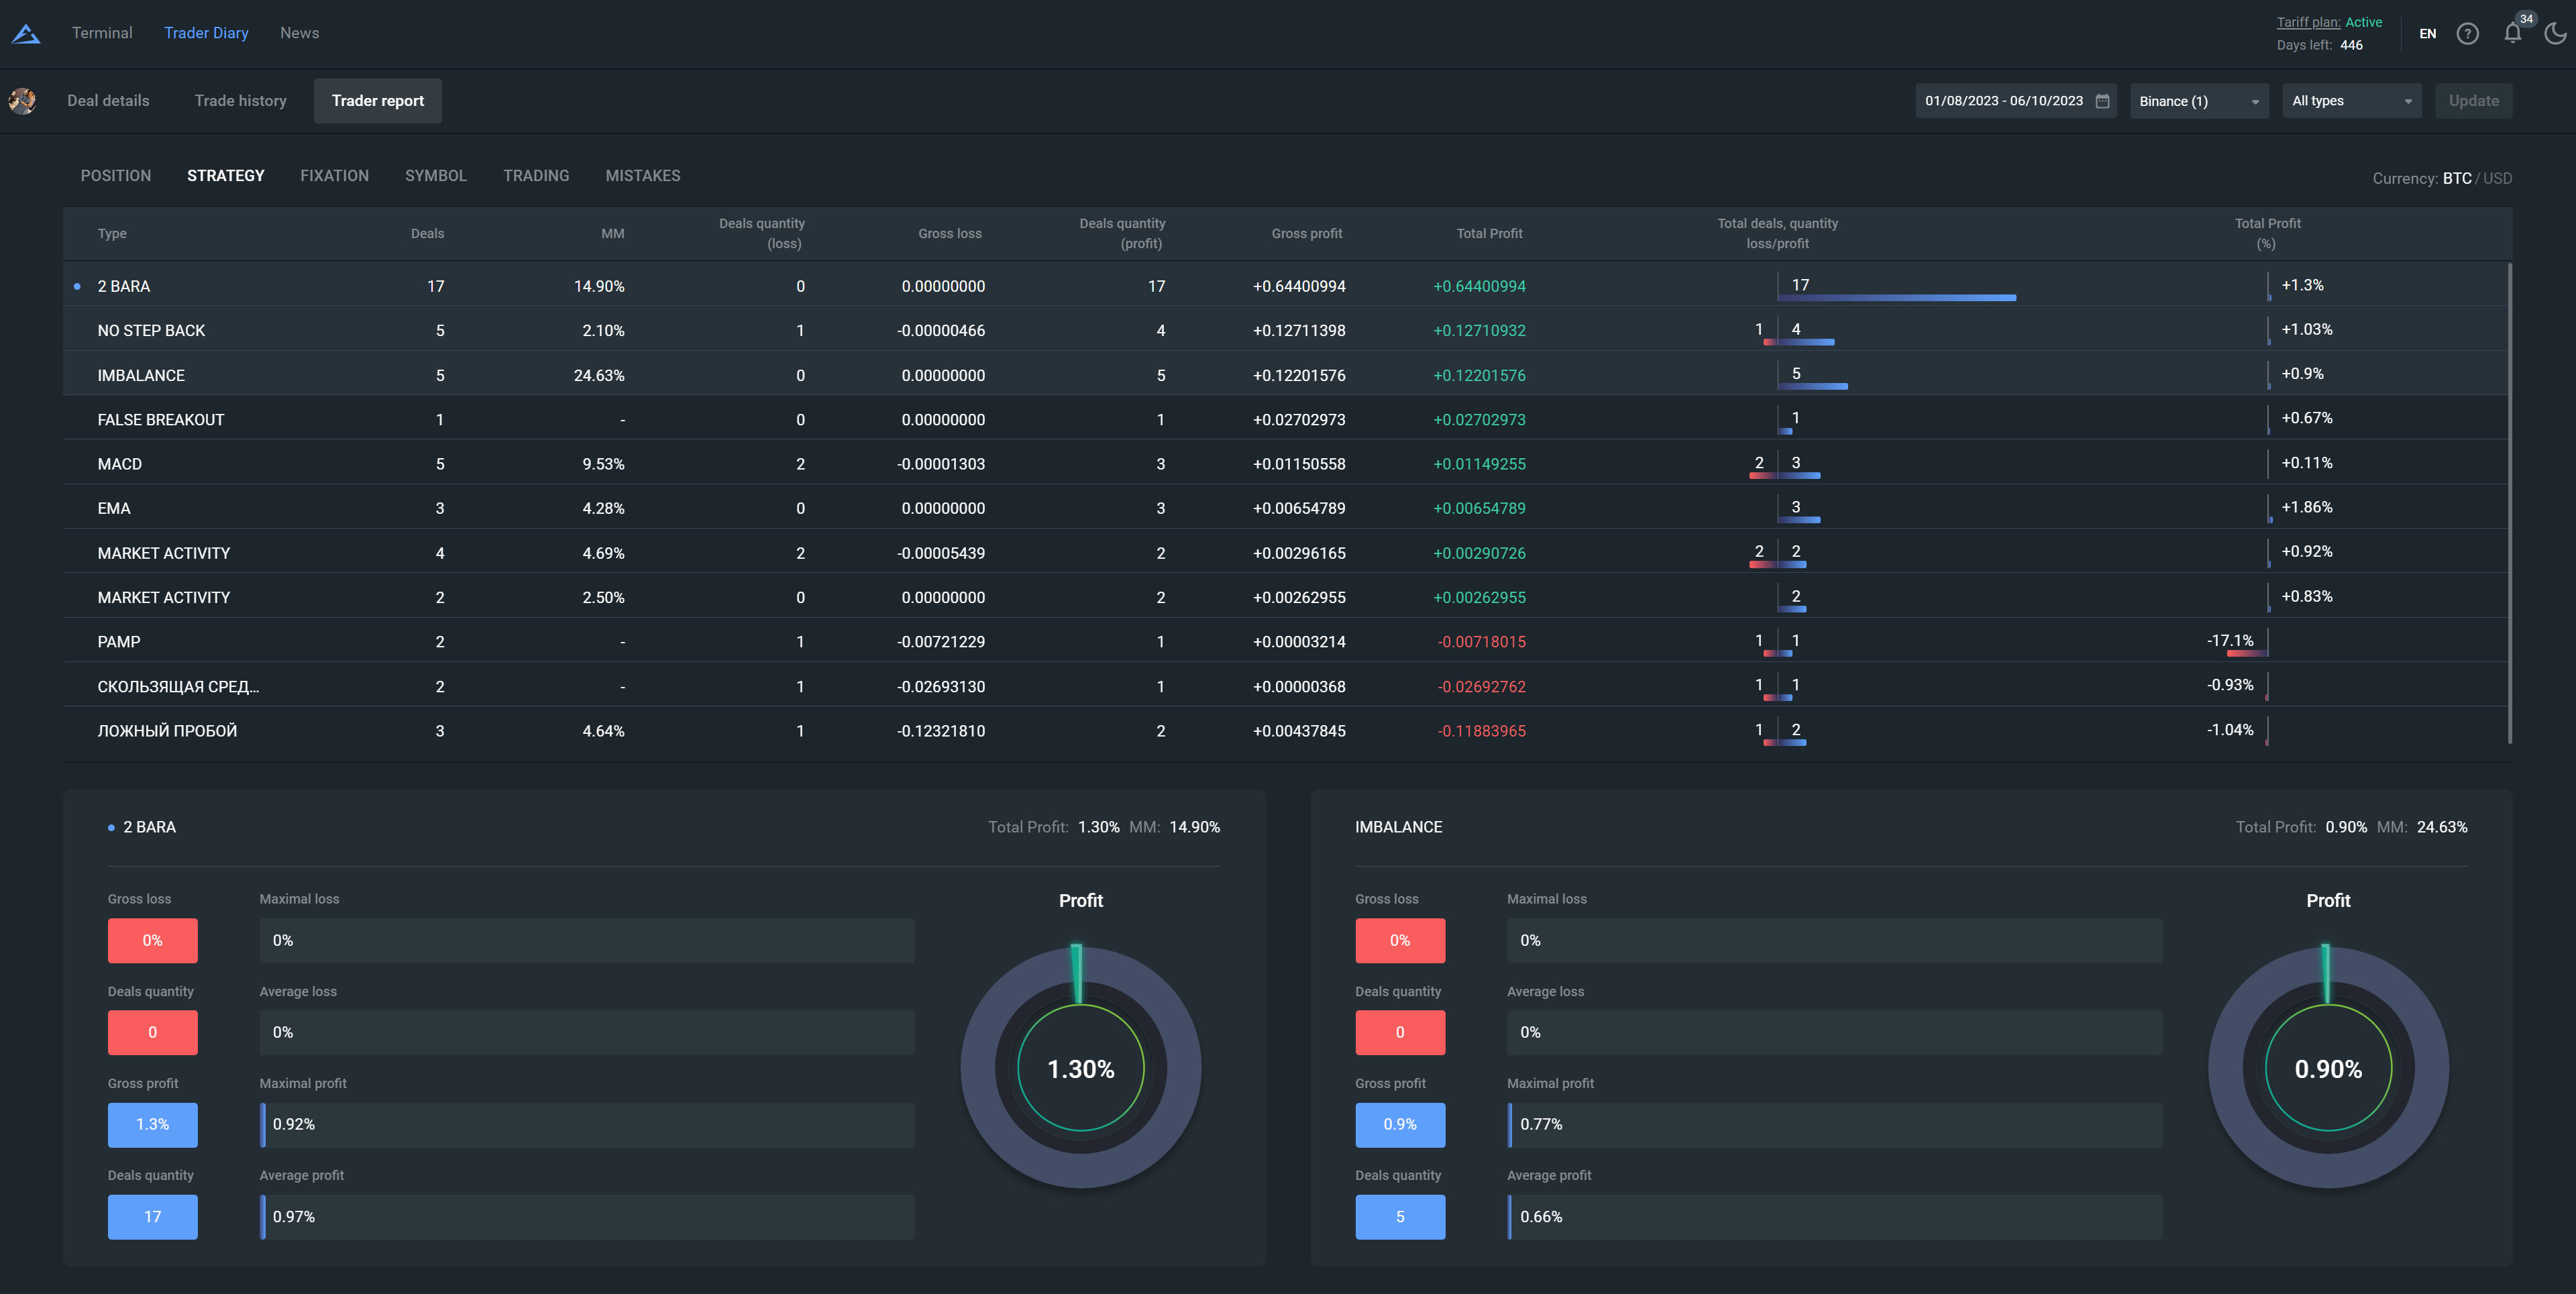The image size is (2576, 1294).
Task: Open notifications bell icon
Action: tap(2512, 34)
